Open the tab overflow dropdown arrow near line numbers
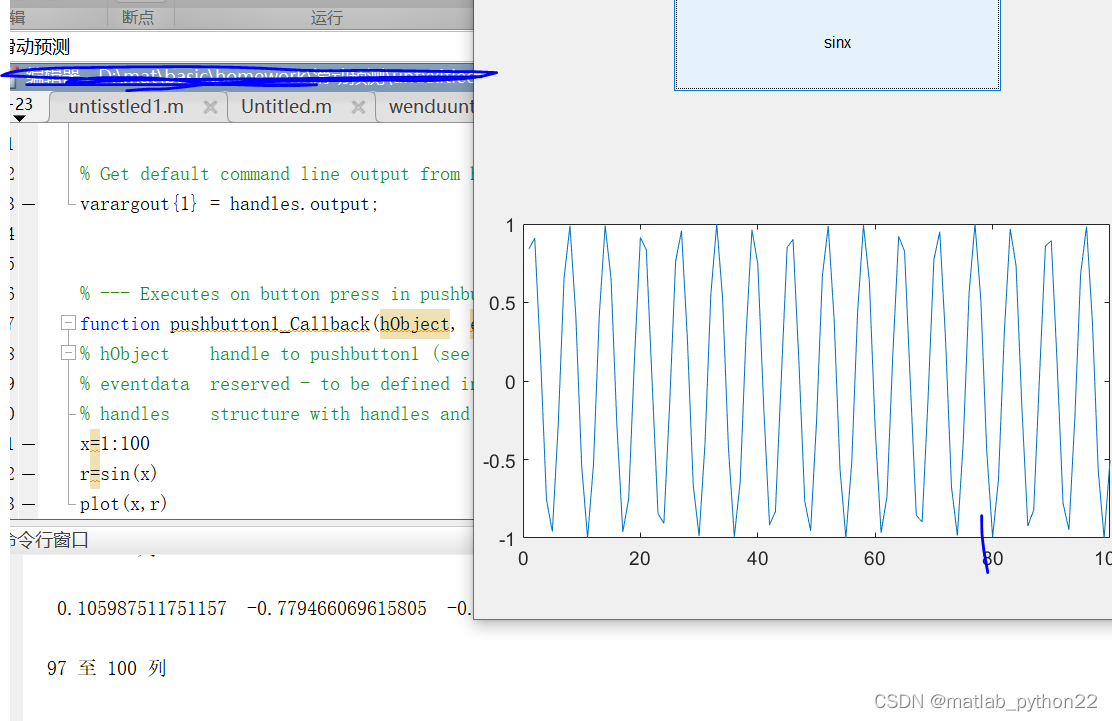Screen dimensions: 1112x721 18,119
